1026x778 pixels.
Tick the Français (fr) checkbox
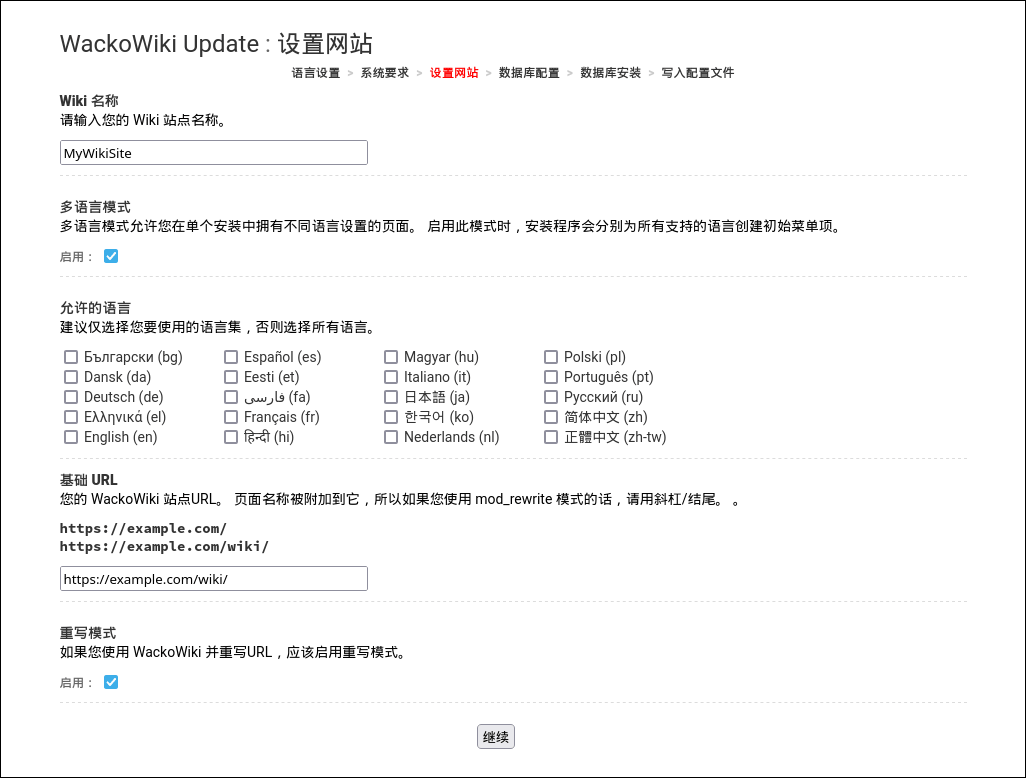point(231,417)
